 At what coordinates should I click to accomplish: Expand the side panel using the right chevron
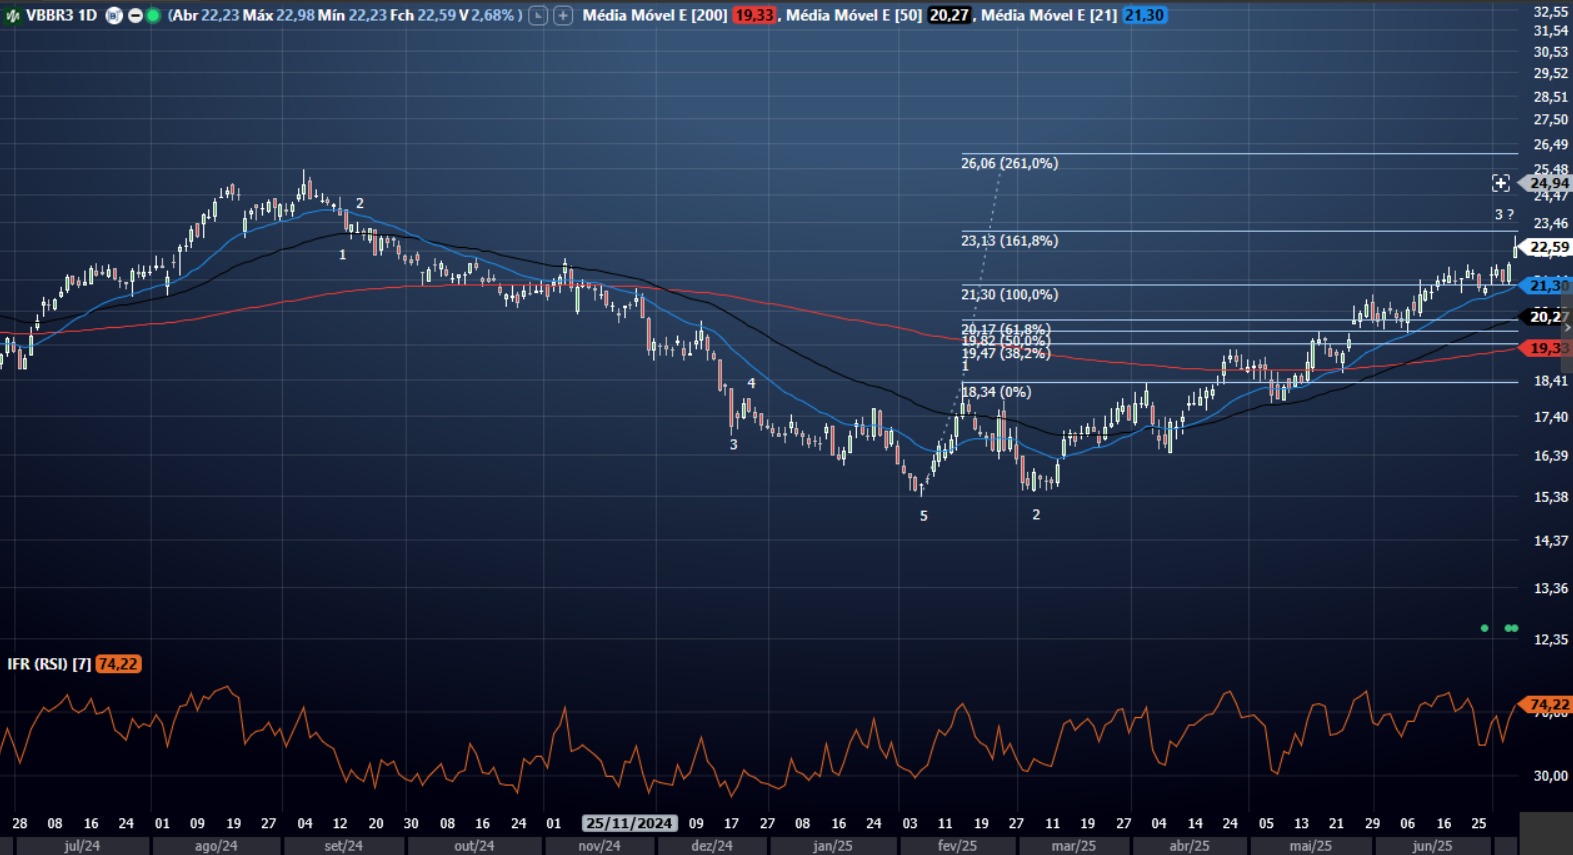(1567, 327)
